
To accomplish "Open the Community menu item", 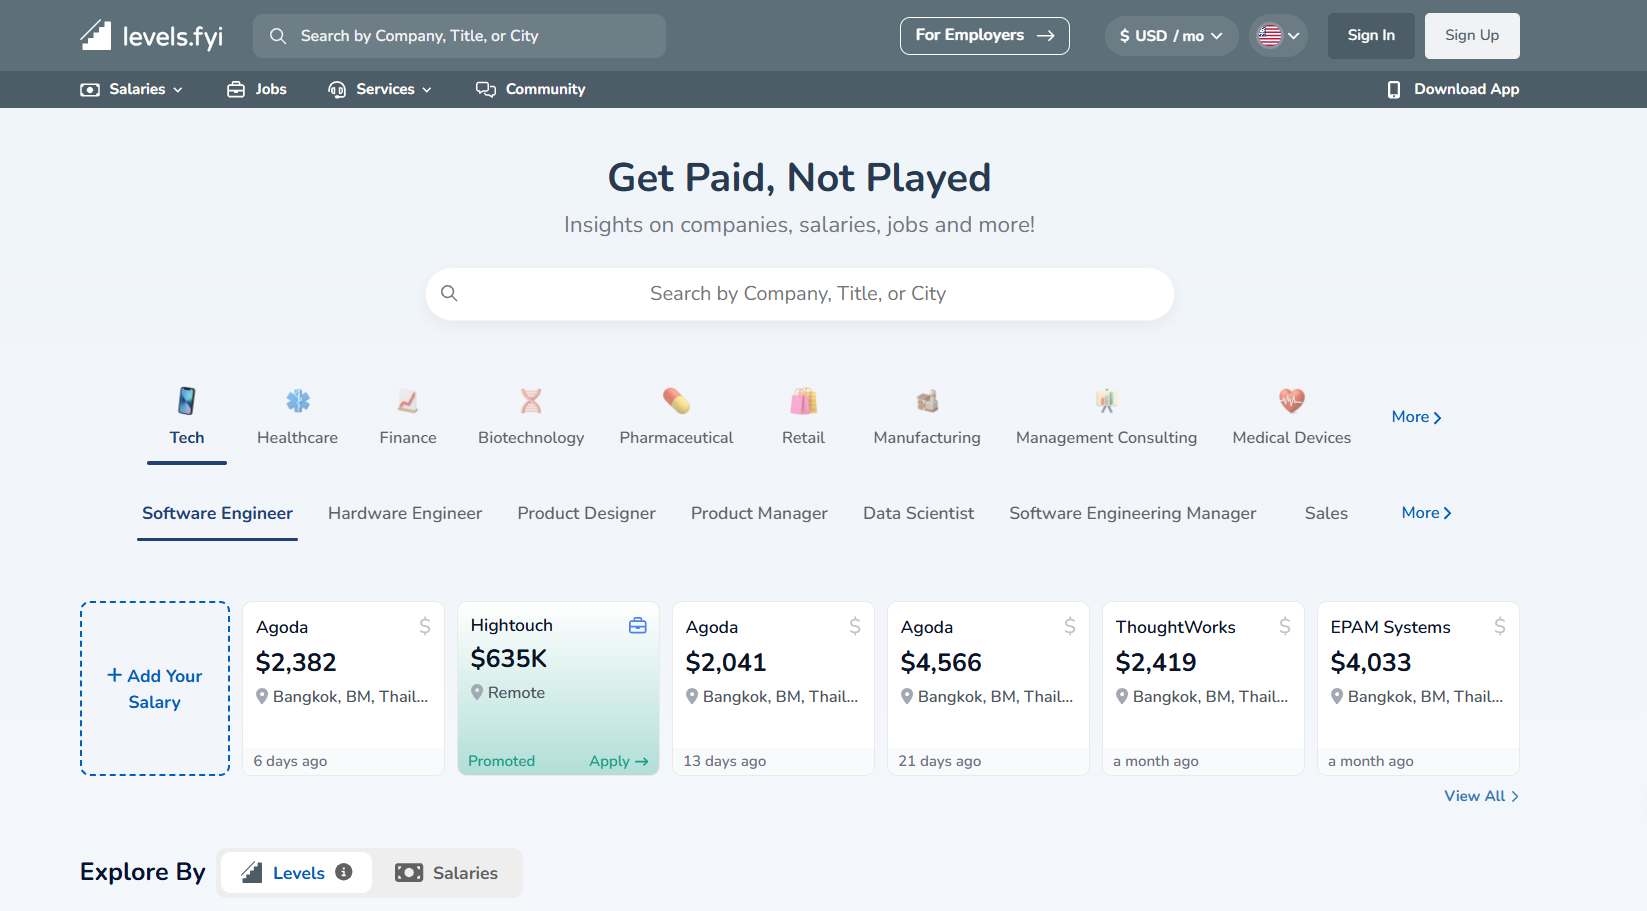I will coord(531,89).
